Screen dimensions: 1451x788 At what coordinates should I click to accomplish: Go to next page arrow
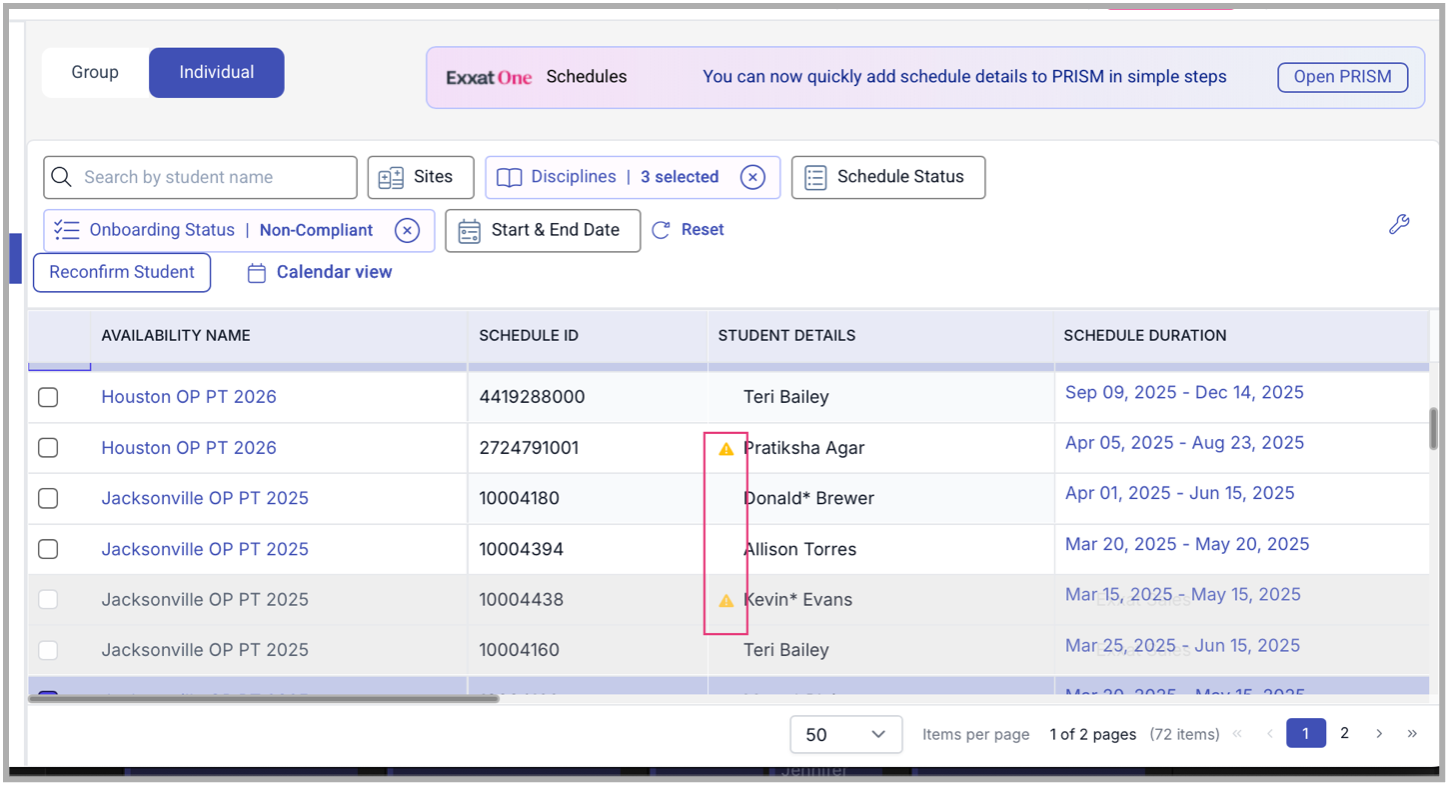coord(1379,734)
